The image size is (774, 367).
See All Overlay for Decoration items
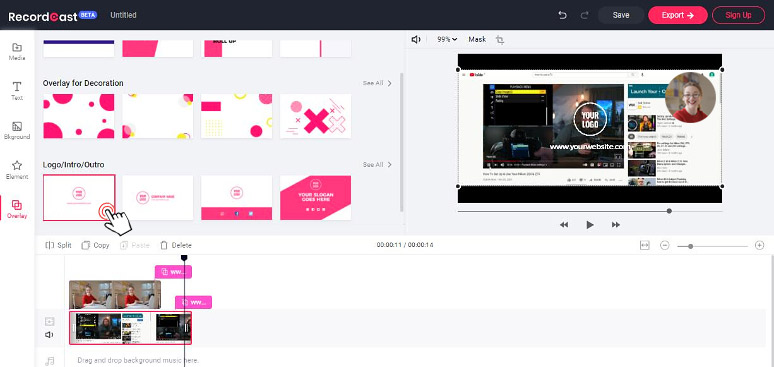click(x=377, y=83)
